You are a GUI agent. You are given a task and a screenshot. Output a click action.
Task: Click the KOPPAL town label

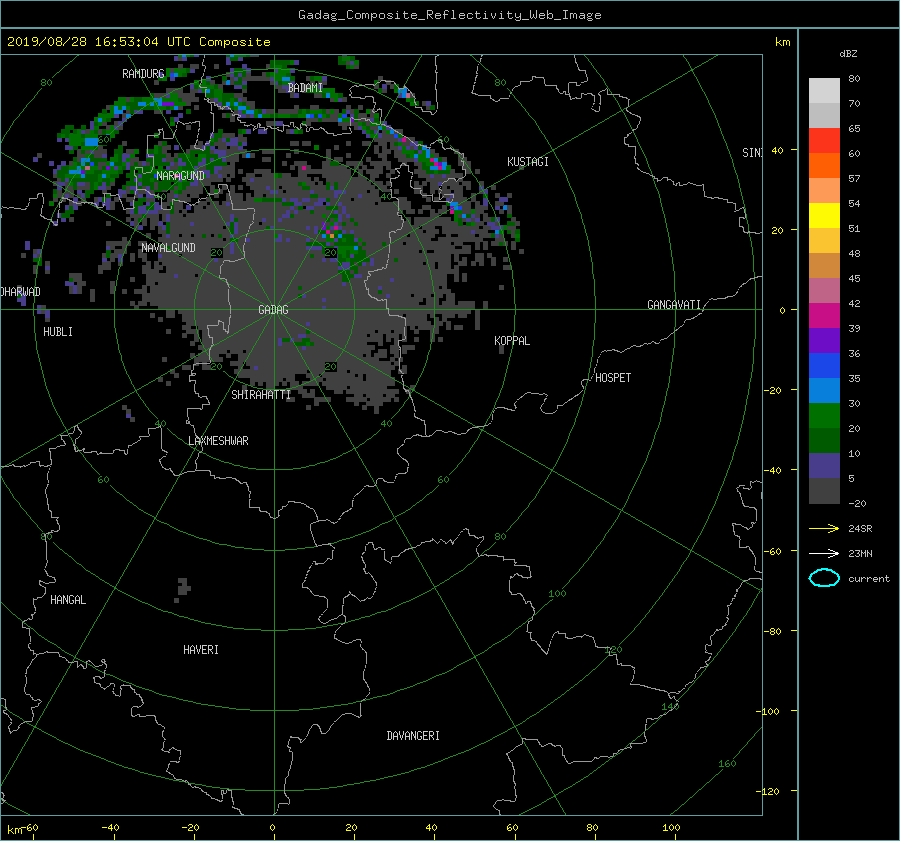(x=512, y=341)
